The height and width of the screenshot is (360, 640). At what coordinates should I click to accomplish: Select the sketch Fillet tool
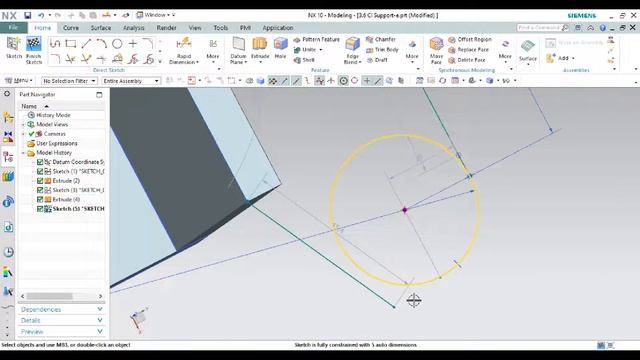tap(148, 43)
